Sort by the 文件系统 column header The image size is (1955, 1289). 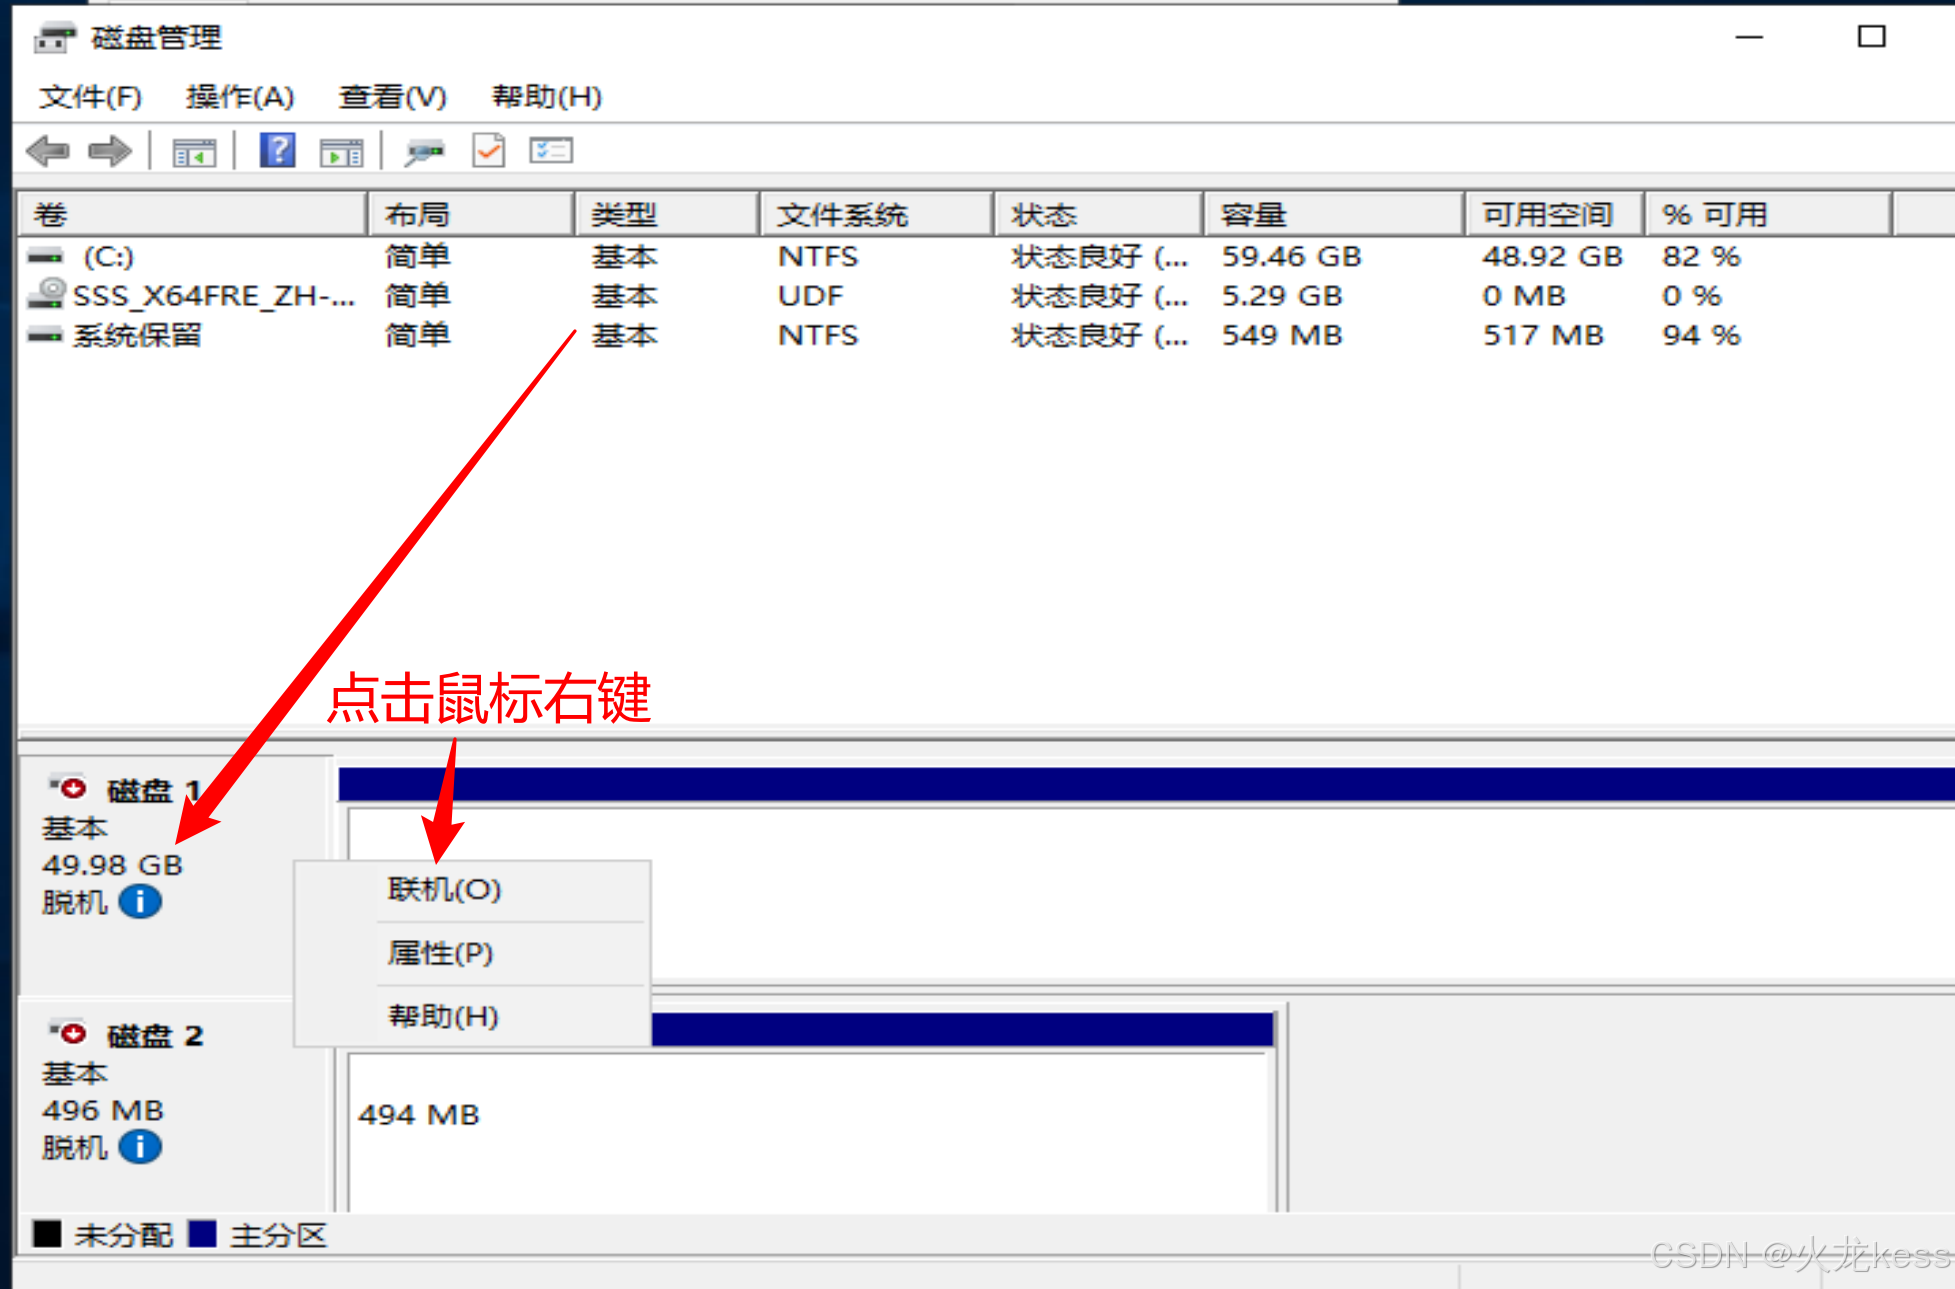842,215
